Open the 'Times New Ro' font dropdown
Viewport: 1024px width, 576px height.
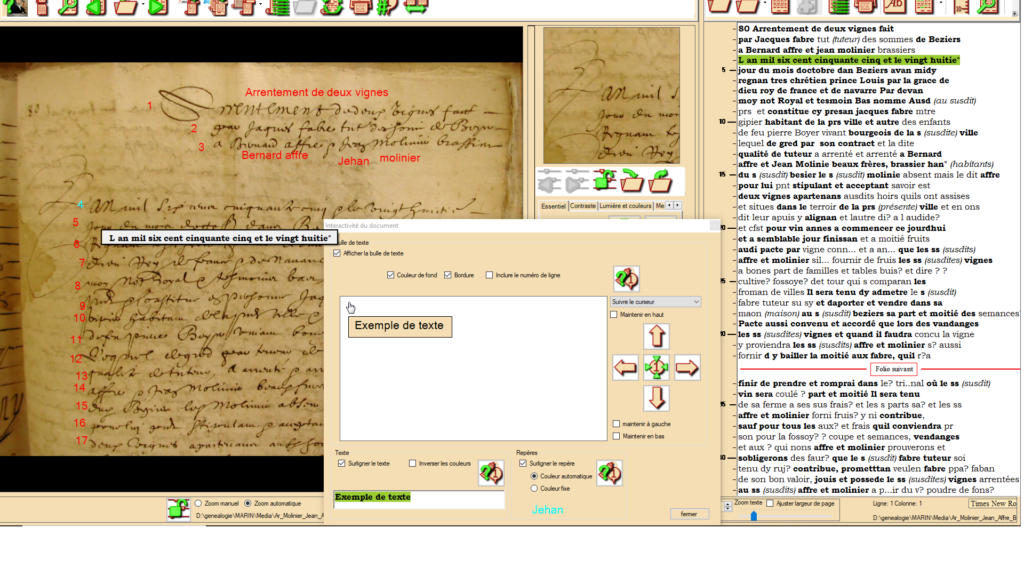[x=993, y=504]
